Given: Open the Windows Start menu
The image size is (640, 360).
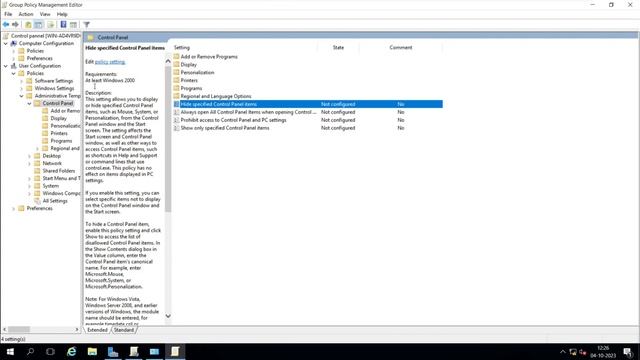Looking at the screenshot, I should pos(10,351).
